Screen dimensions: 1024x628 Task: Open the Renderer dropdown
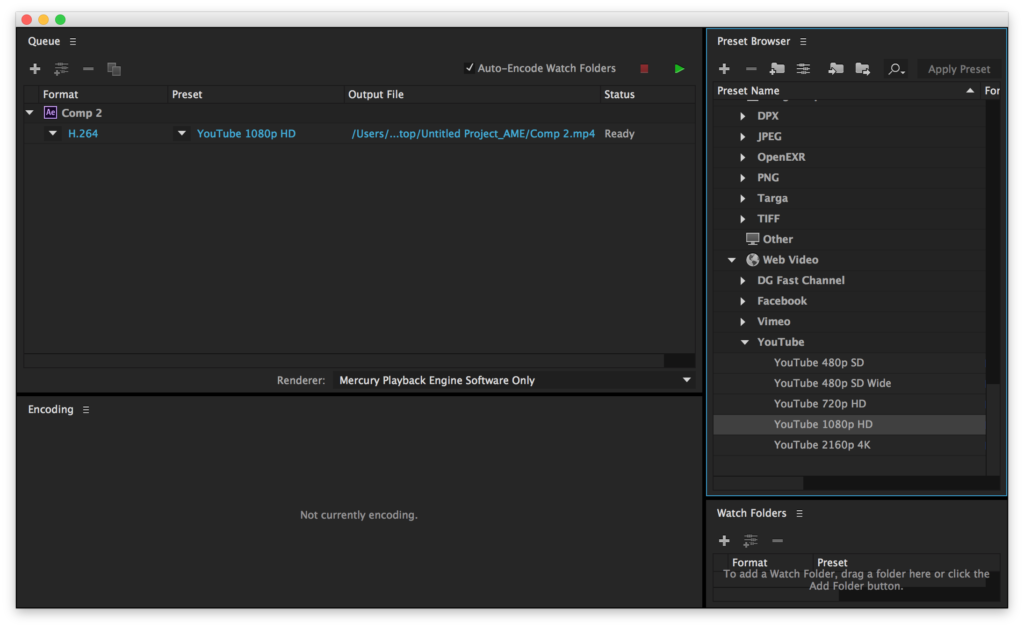tap(513, 380)
